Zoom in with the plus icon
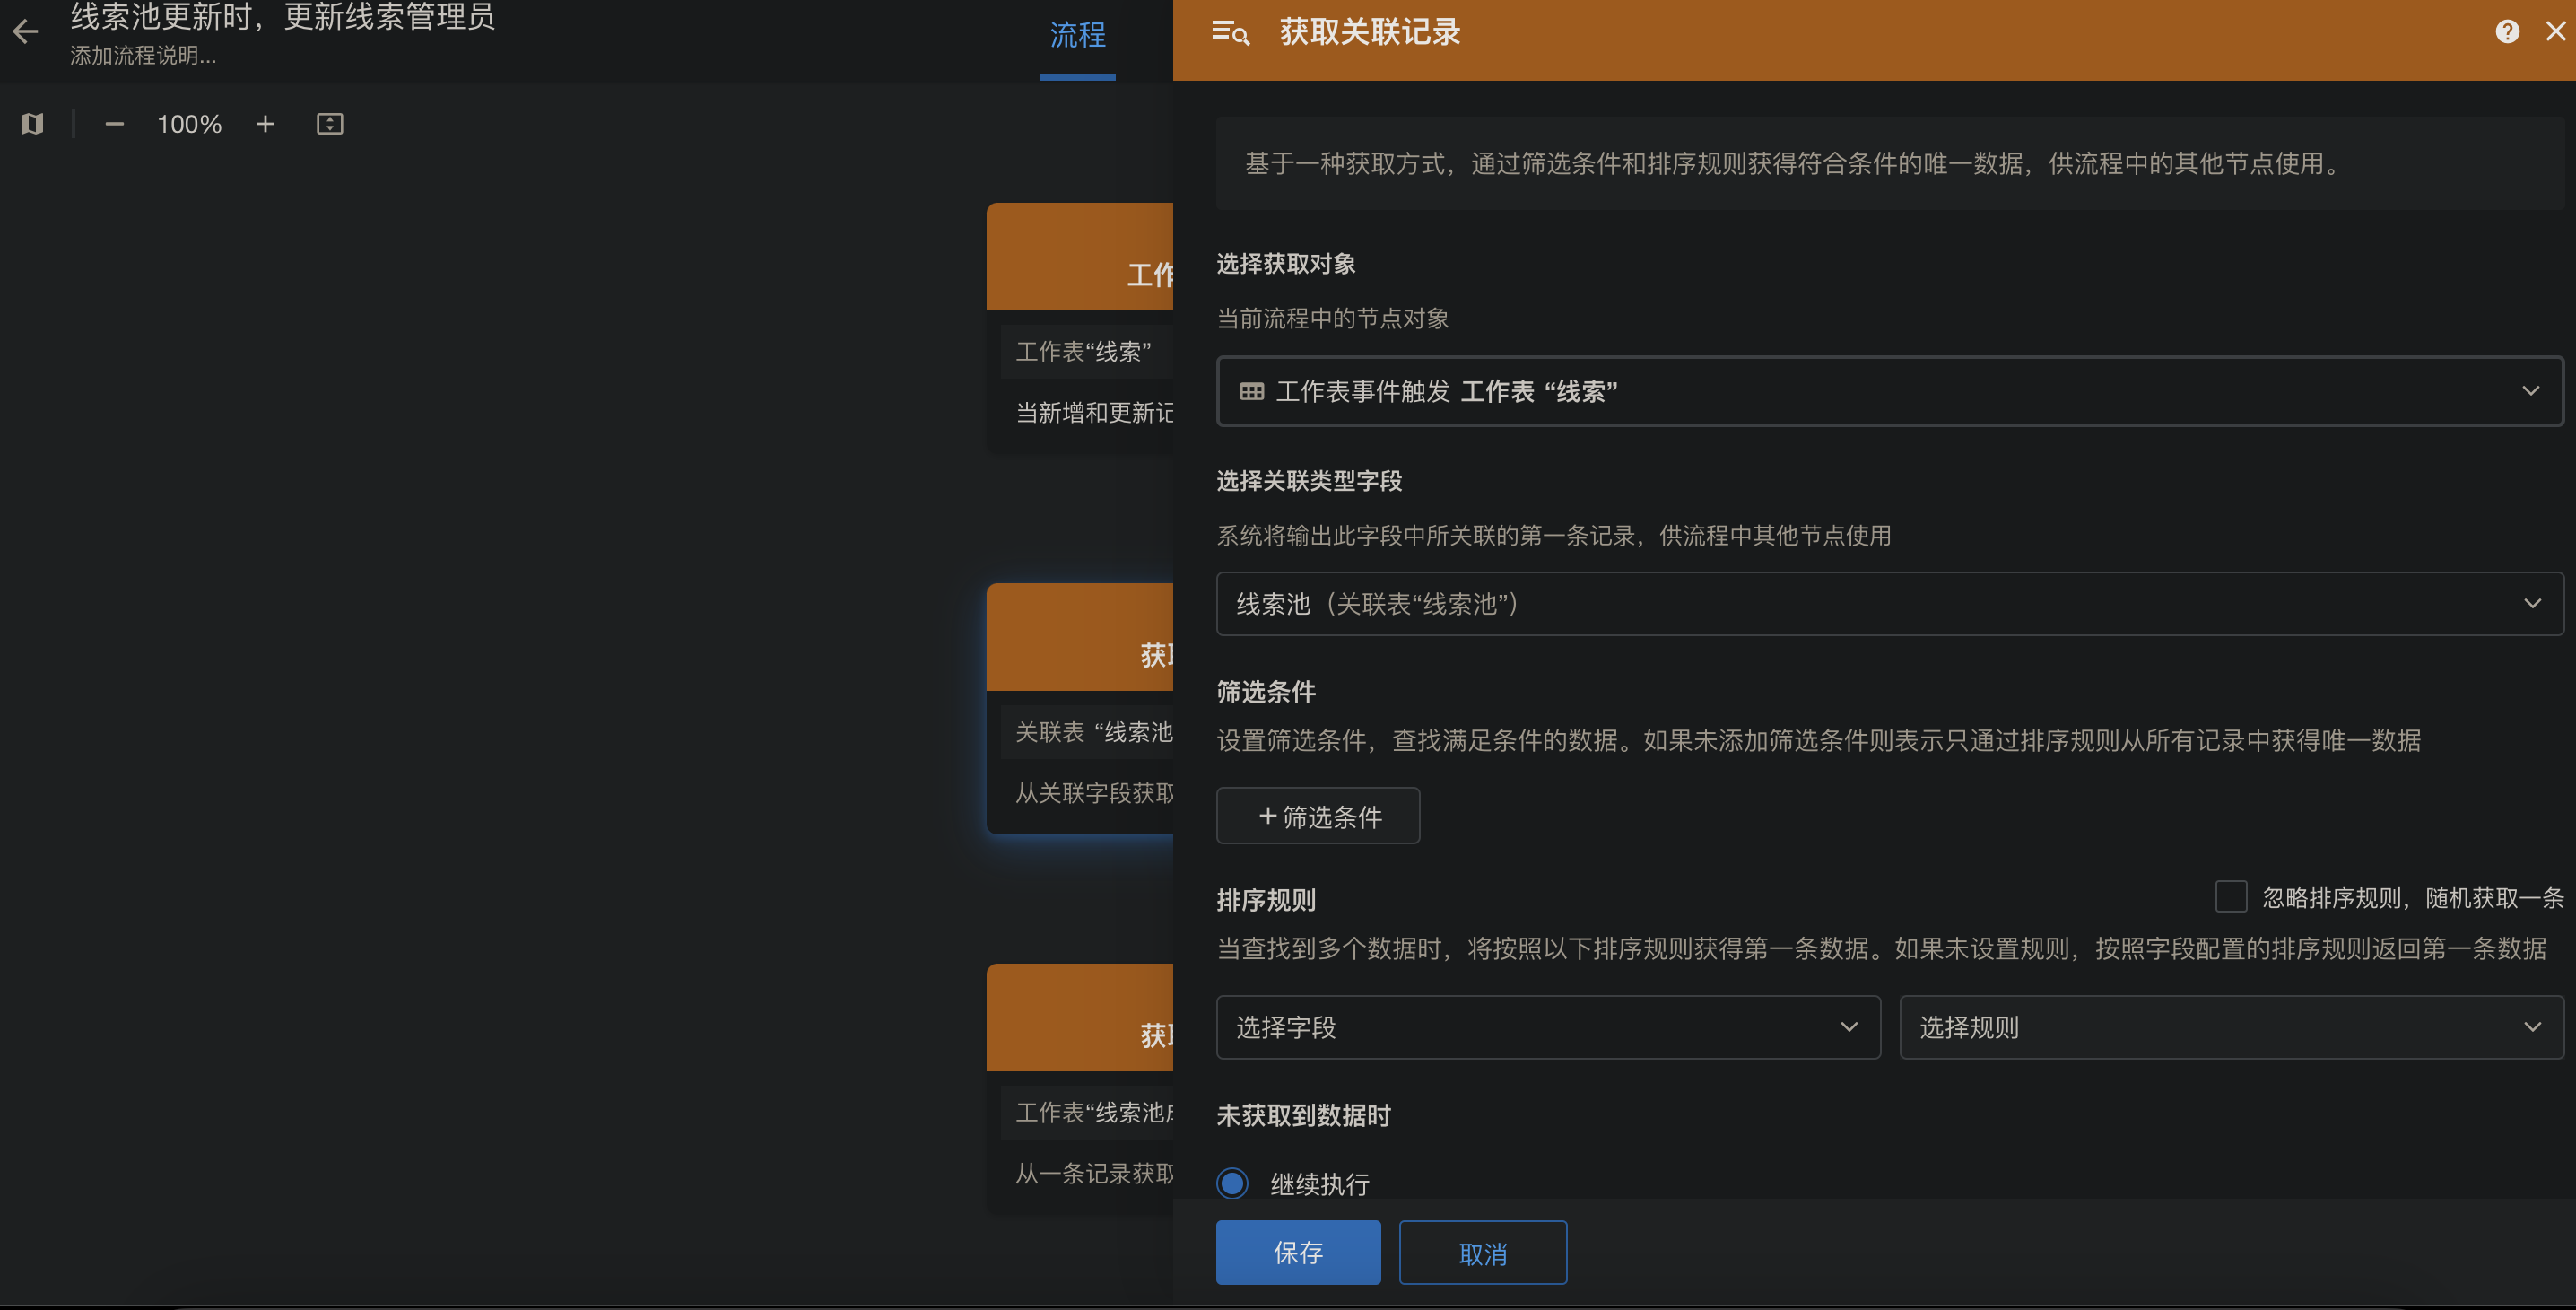 click(265, 124)
